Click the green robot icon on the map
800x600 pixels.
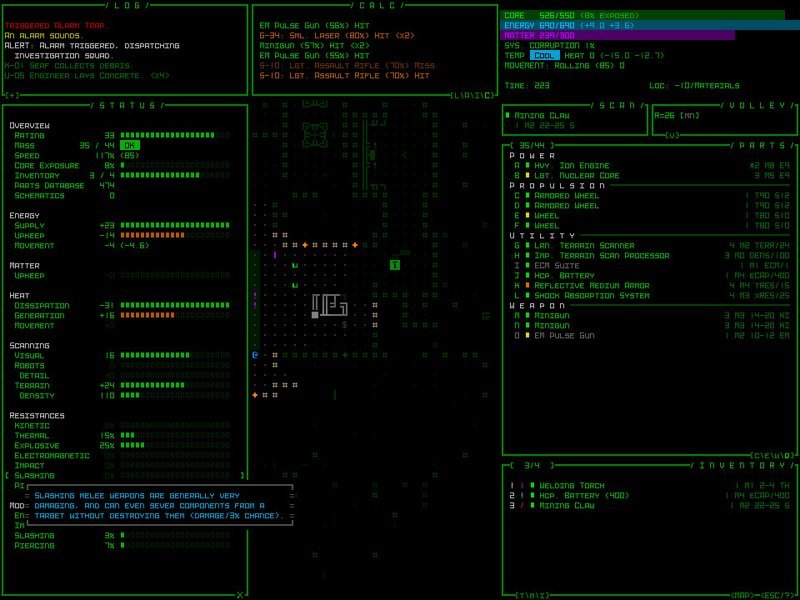click(395, 265)
